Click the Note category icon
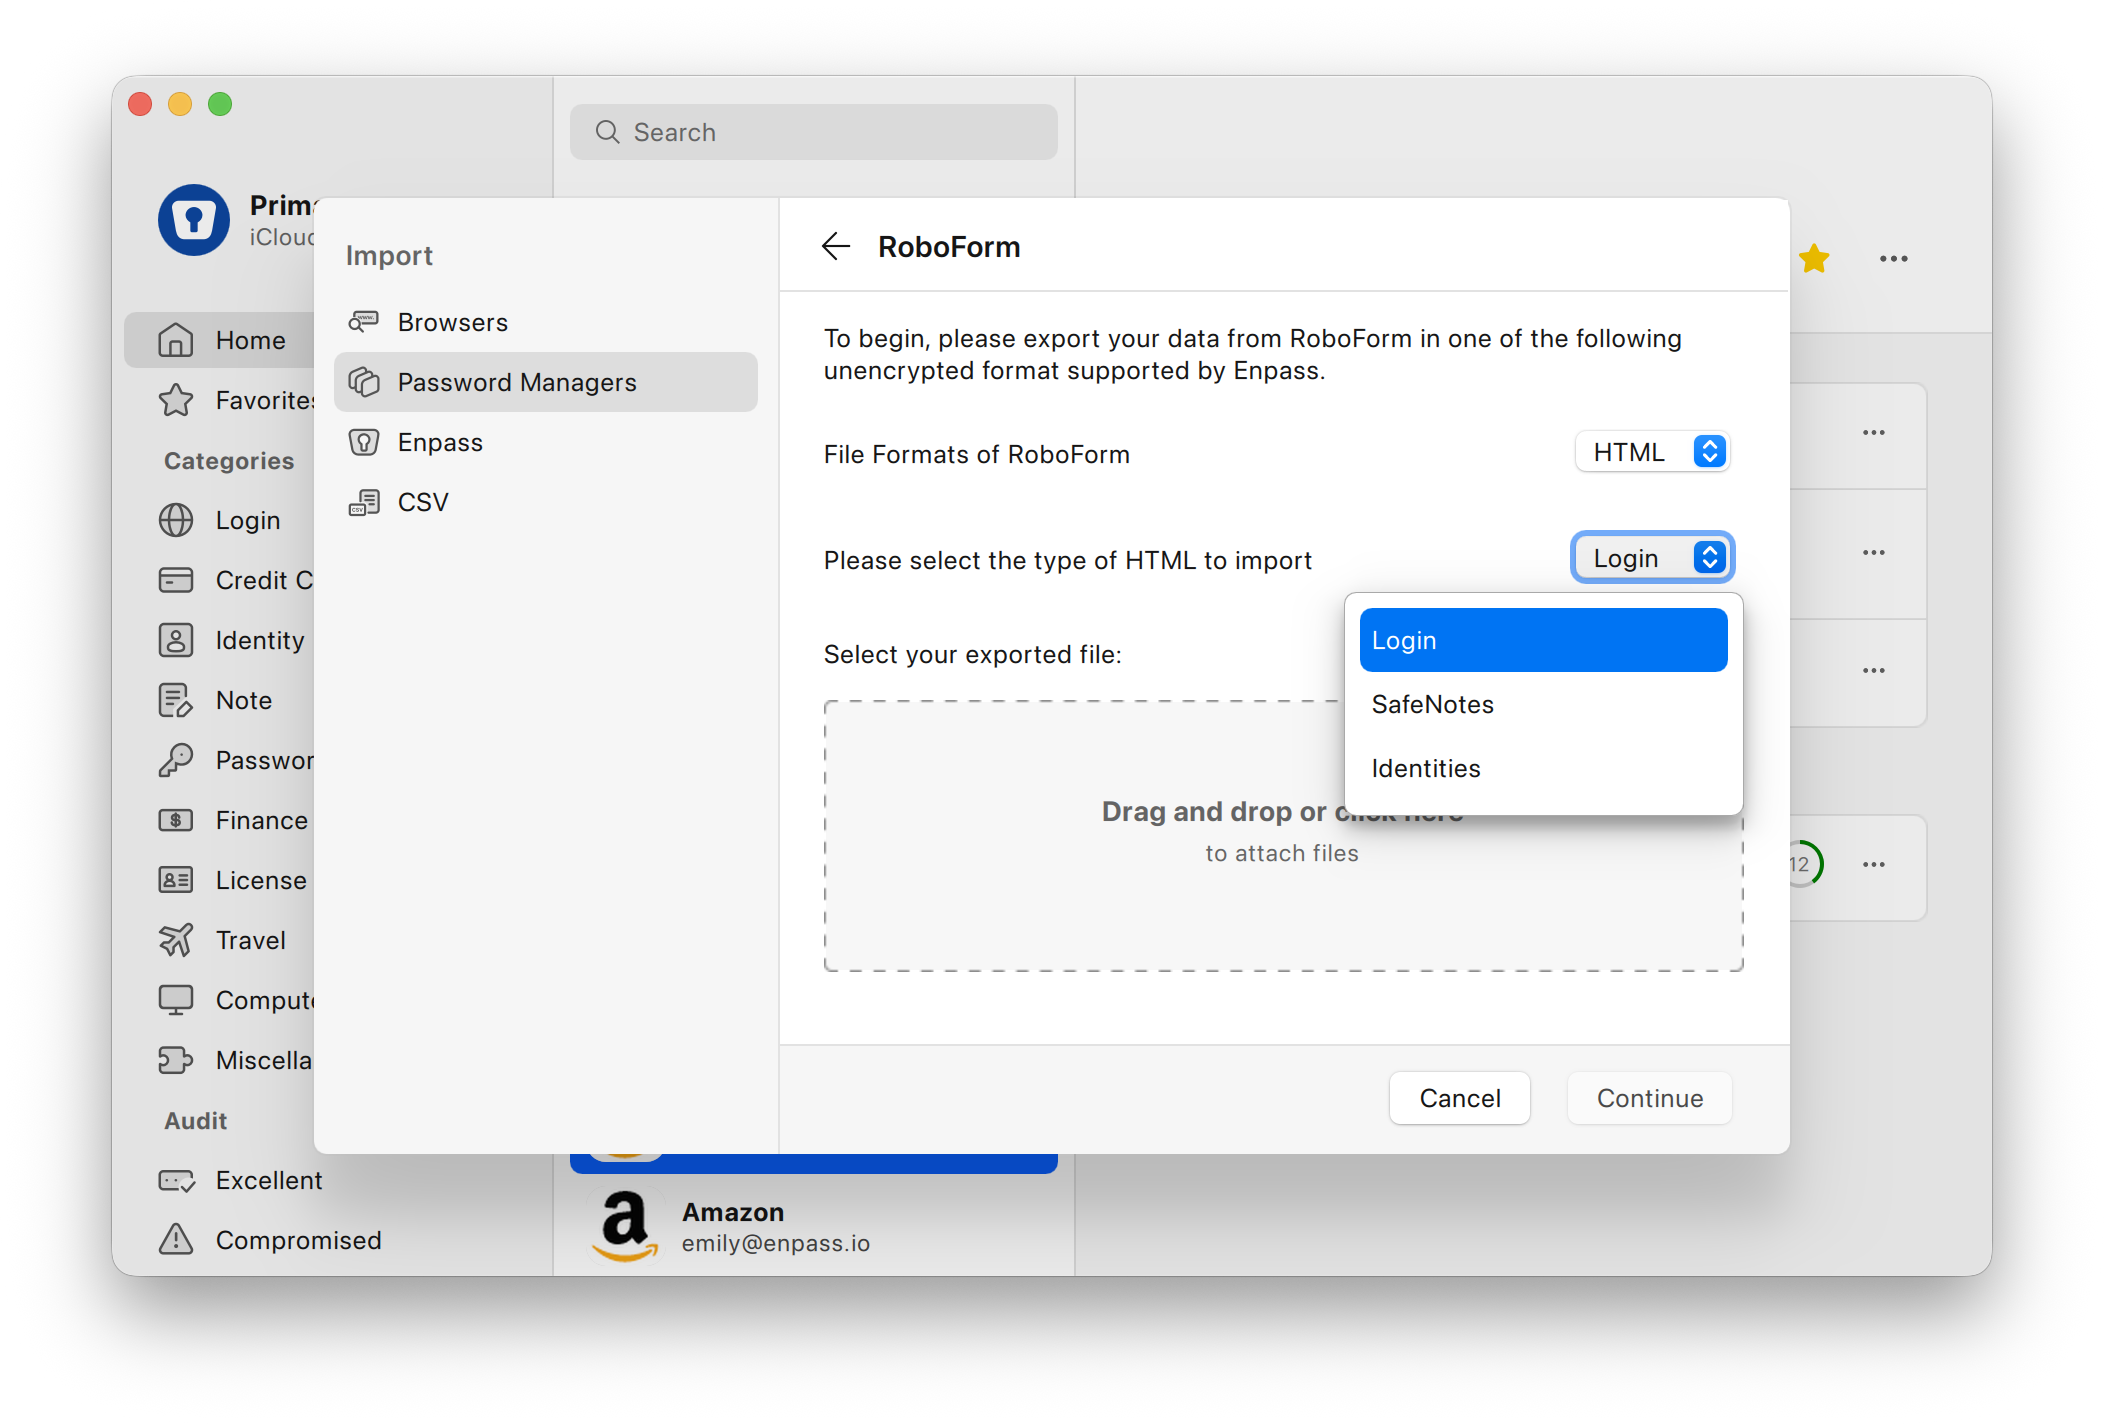 coord(176,700)
